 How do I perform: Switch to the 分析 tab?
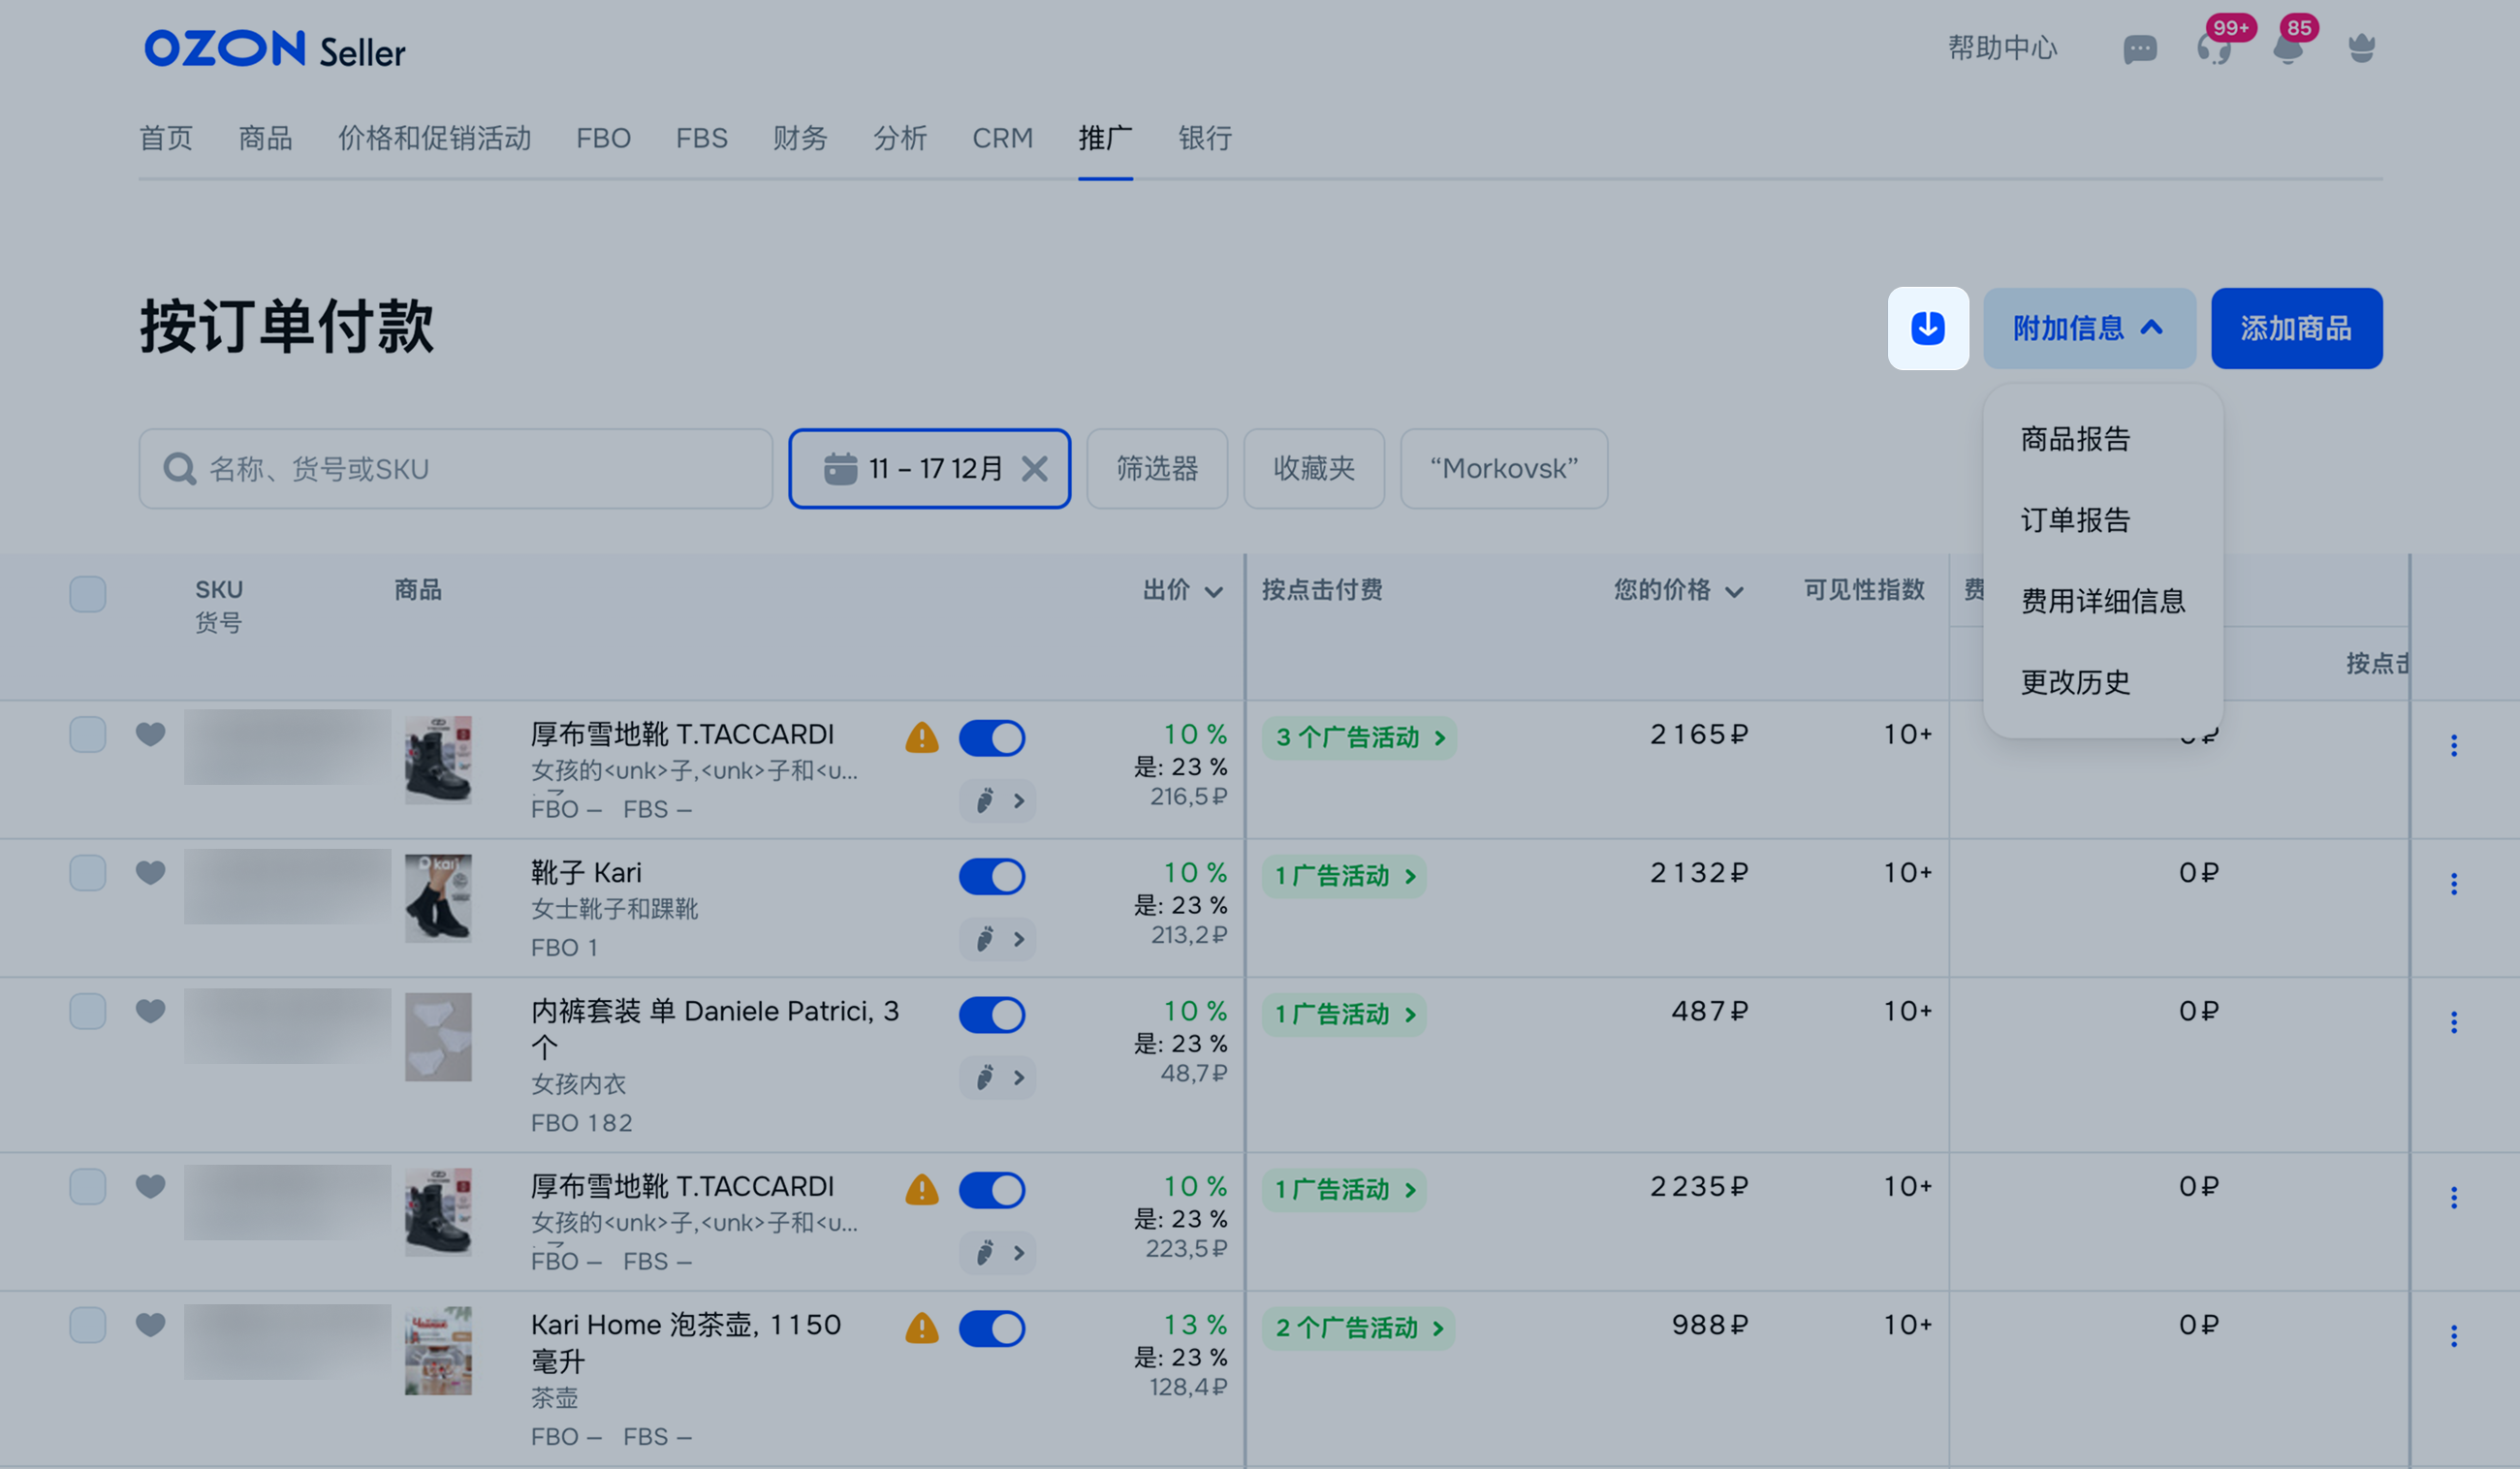point(899,138)
